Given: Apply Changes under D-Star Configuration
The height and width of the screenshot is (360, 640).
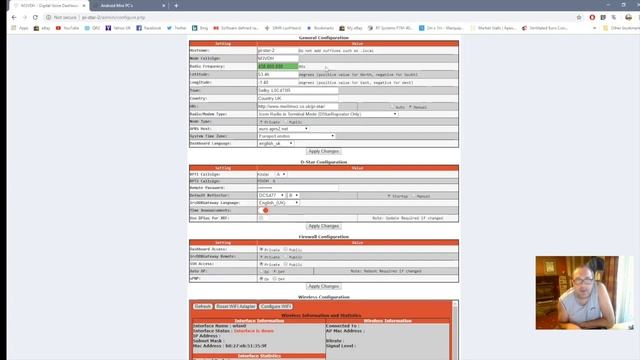Looking at the screenshot, I should click(x=324, y=226).
